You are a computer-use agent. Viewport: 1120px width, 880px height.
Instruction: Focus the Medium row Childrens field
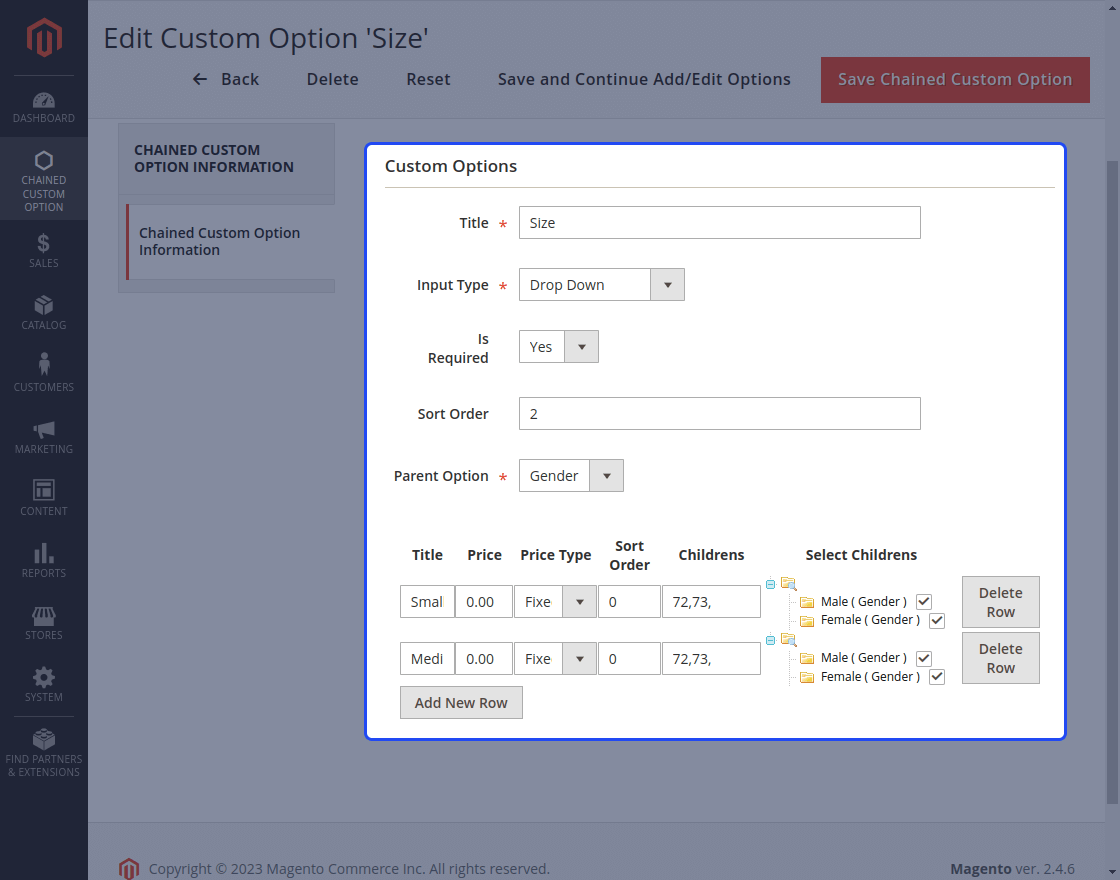point(711,659)
